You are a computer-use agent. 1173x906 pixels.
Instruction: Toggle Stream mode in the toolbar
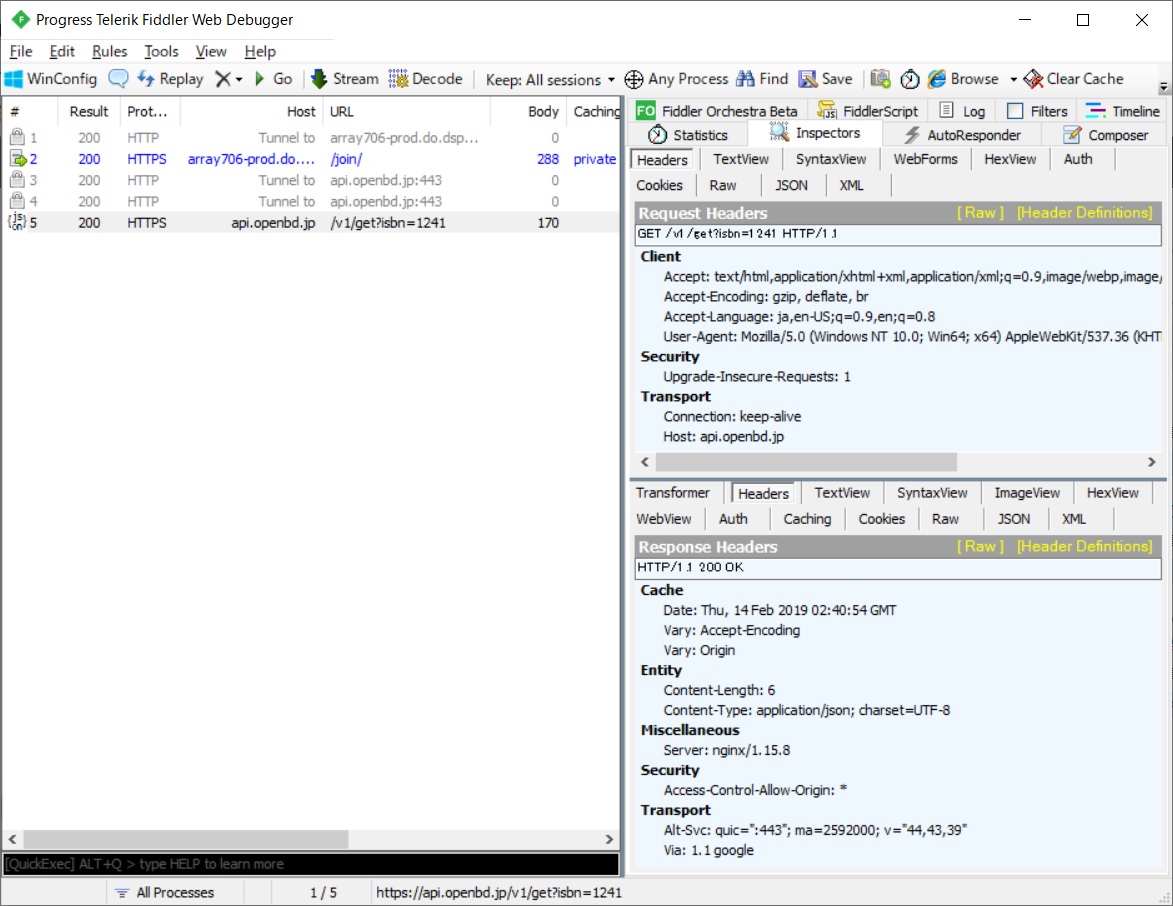pos(345,79)
